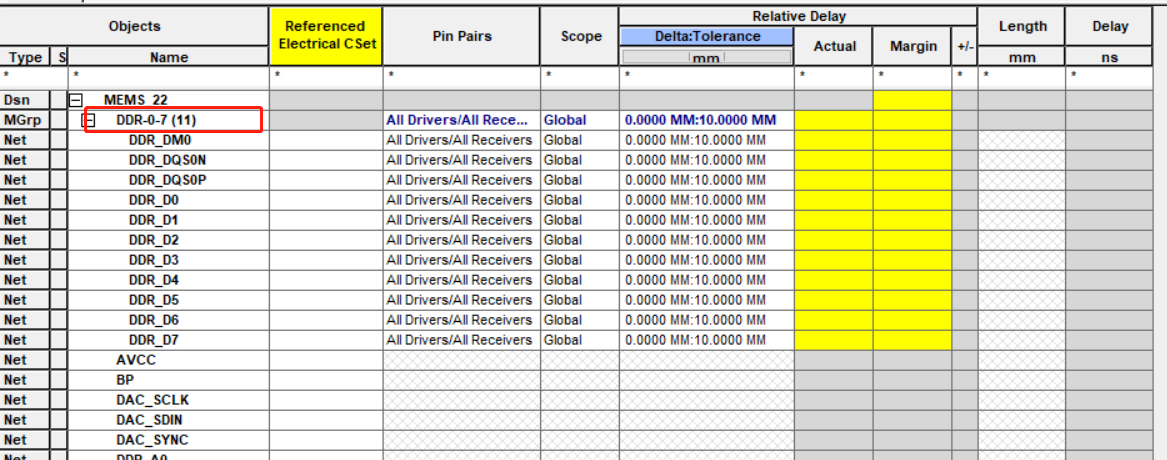Collapse the MEMS_22 design tree node
This screenshot has height=460, width=1167.
tap(75, 100)
